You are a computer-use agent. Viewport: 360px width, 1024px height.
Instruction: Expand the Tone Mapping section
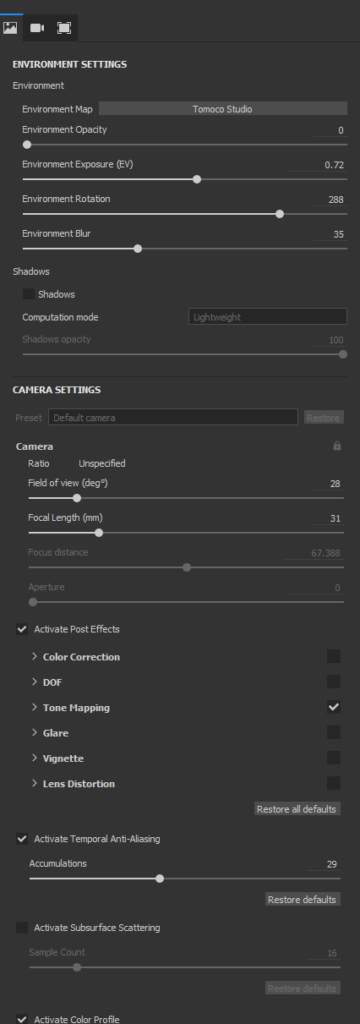point(35,707)
